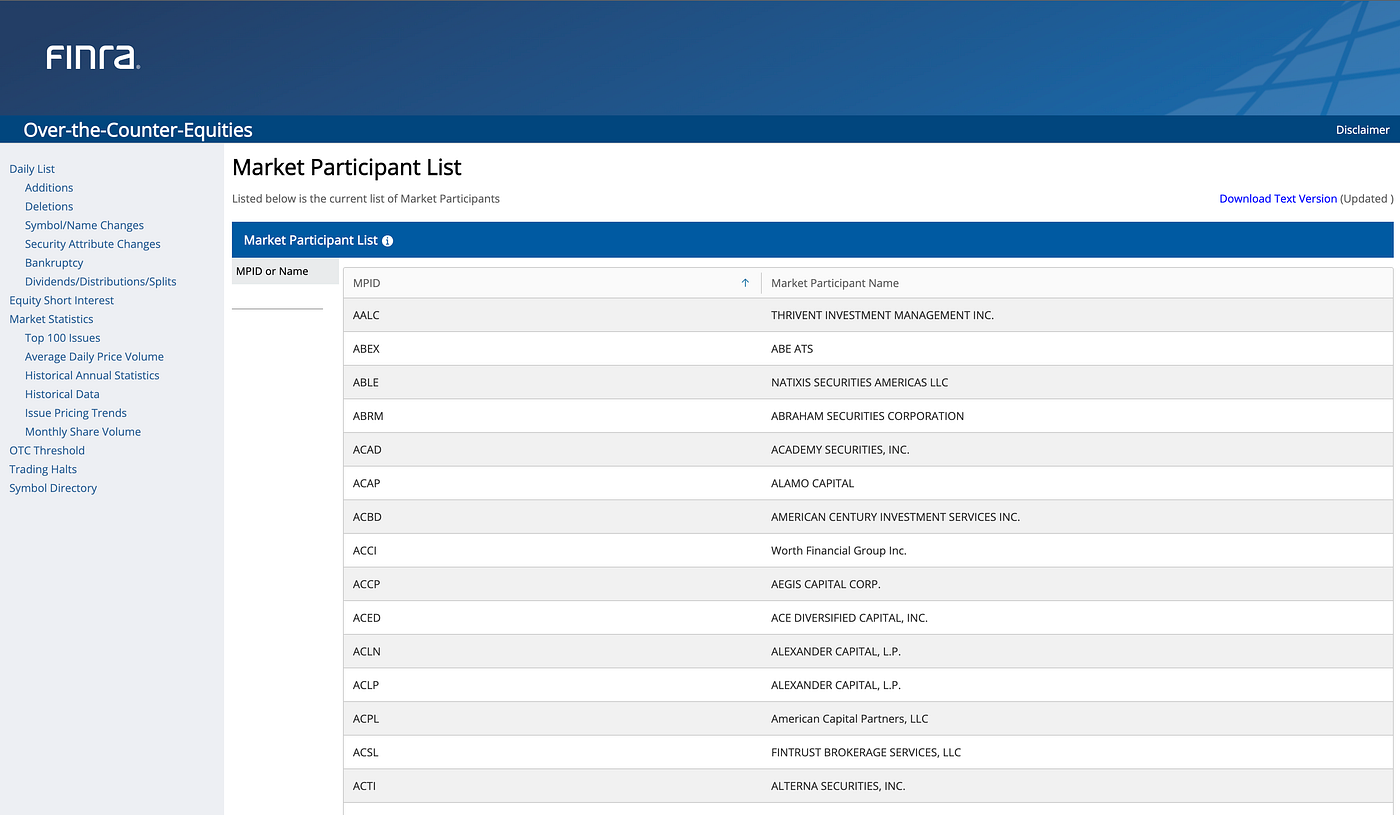Click ALEXANDER CAPITAL, L.P. in ACLN row
Screen dimensions: 1400x815
(836, 652)
